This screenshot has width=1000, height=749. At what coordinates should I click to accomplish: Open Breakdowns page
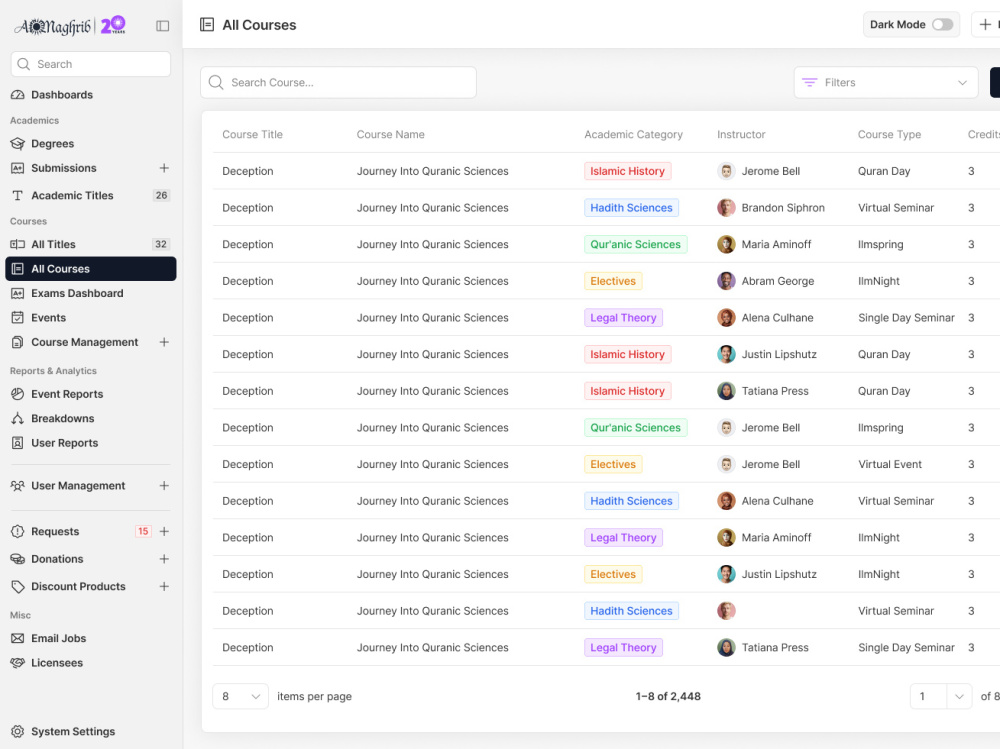click(62, 419)
